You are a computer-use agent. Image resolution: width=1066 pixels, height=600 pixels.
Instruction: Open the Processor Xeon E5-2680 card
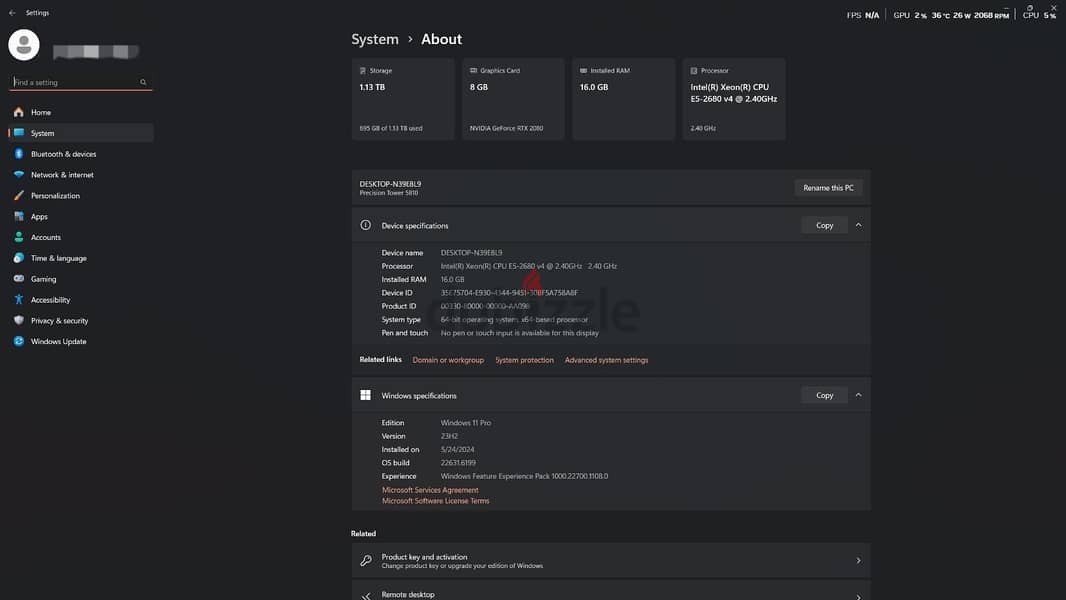point(734,99)
